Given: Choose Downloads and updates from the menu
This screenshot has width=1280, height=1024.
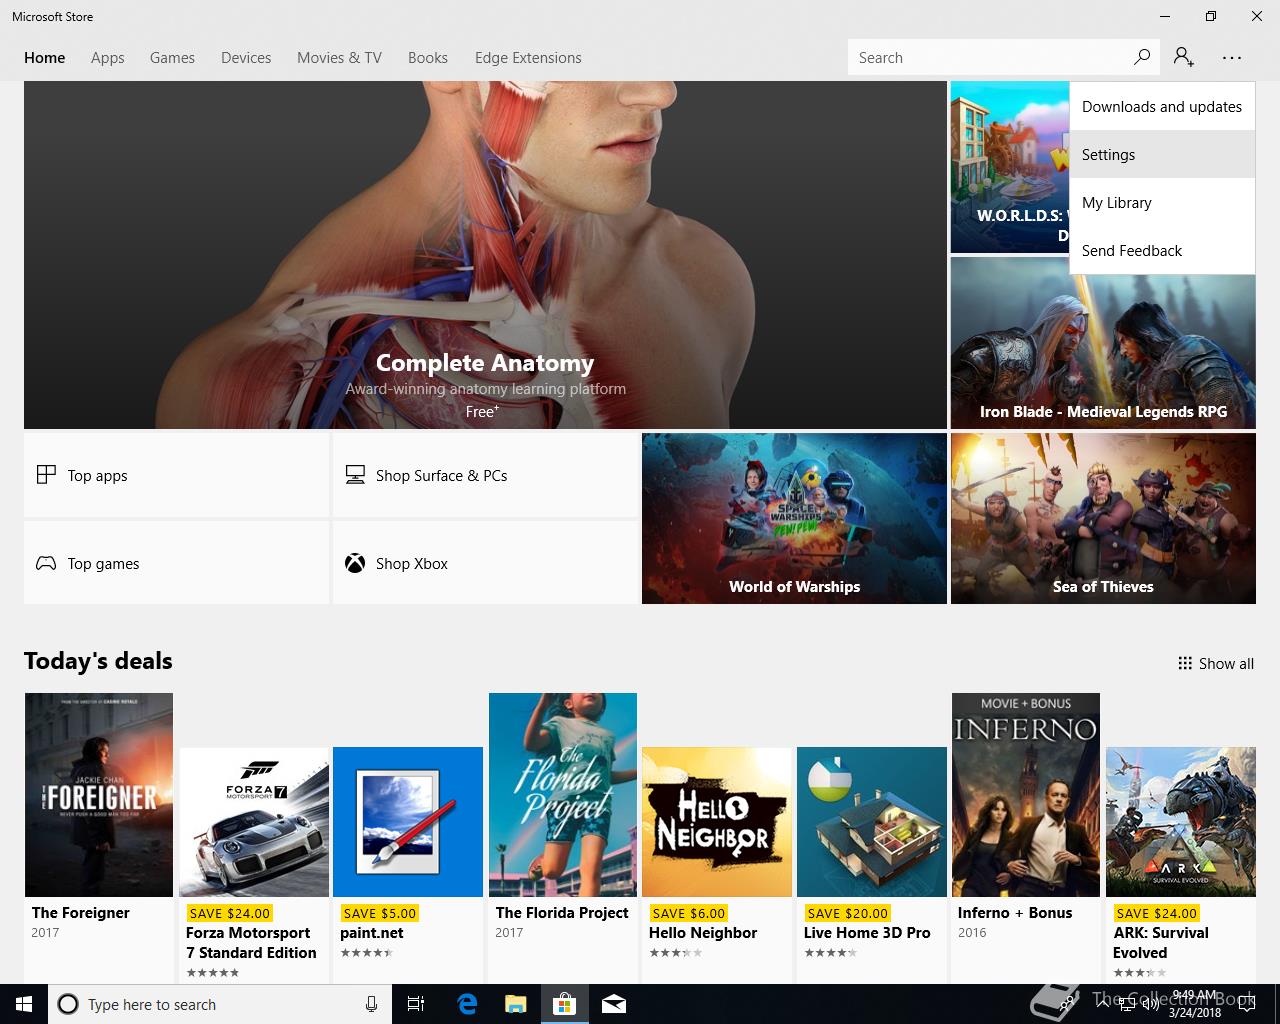Looking at the screenshot, I should [1162, 106].
